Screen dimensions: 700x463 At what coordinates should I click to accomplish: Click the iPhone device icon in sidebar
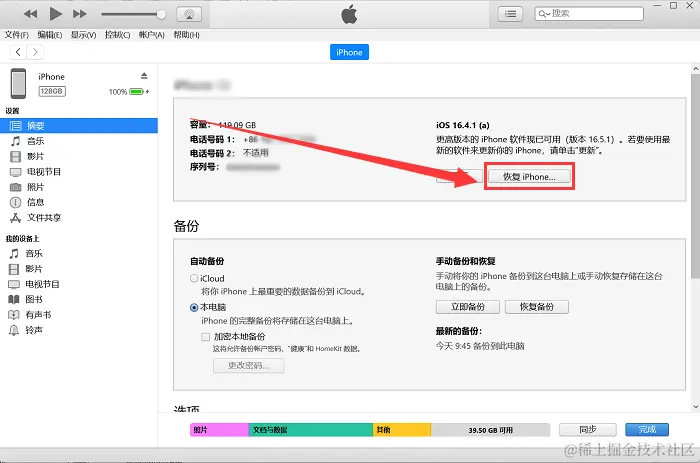(18, 83)
